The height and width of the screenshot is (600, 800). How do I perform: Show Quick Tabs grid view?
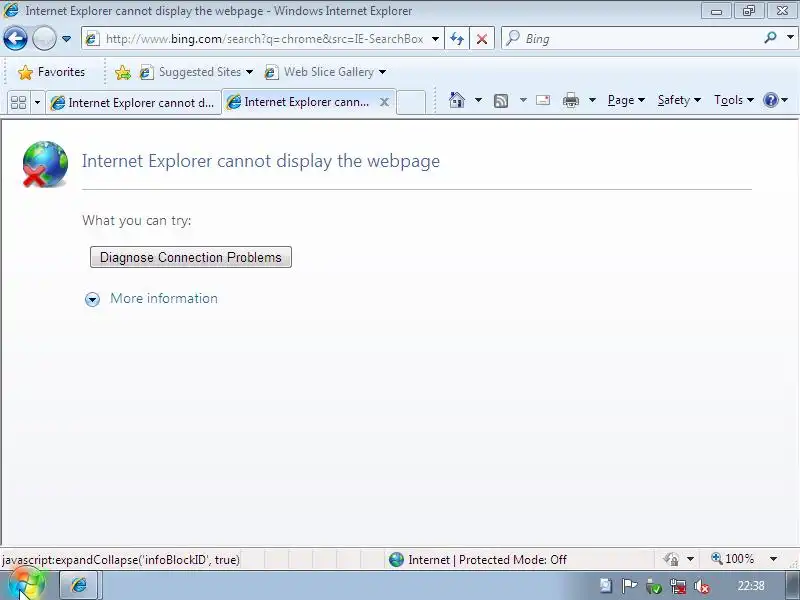18,103
